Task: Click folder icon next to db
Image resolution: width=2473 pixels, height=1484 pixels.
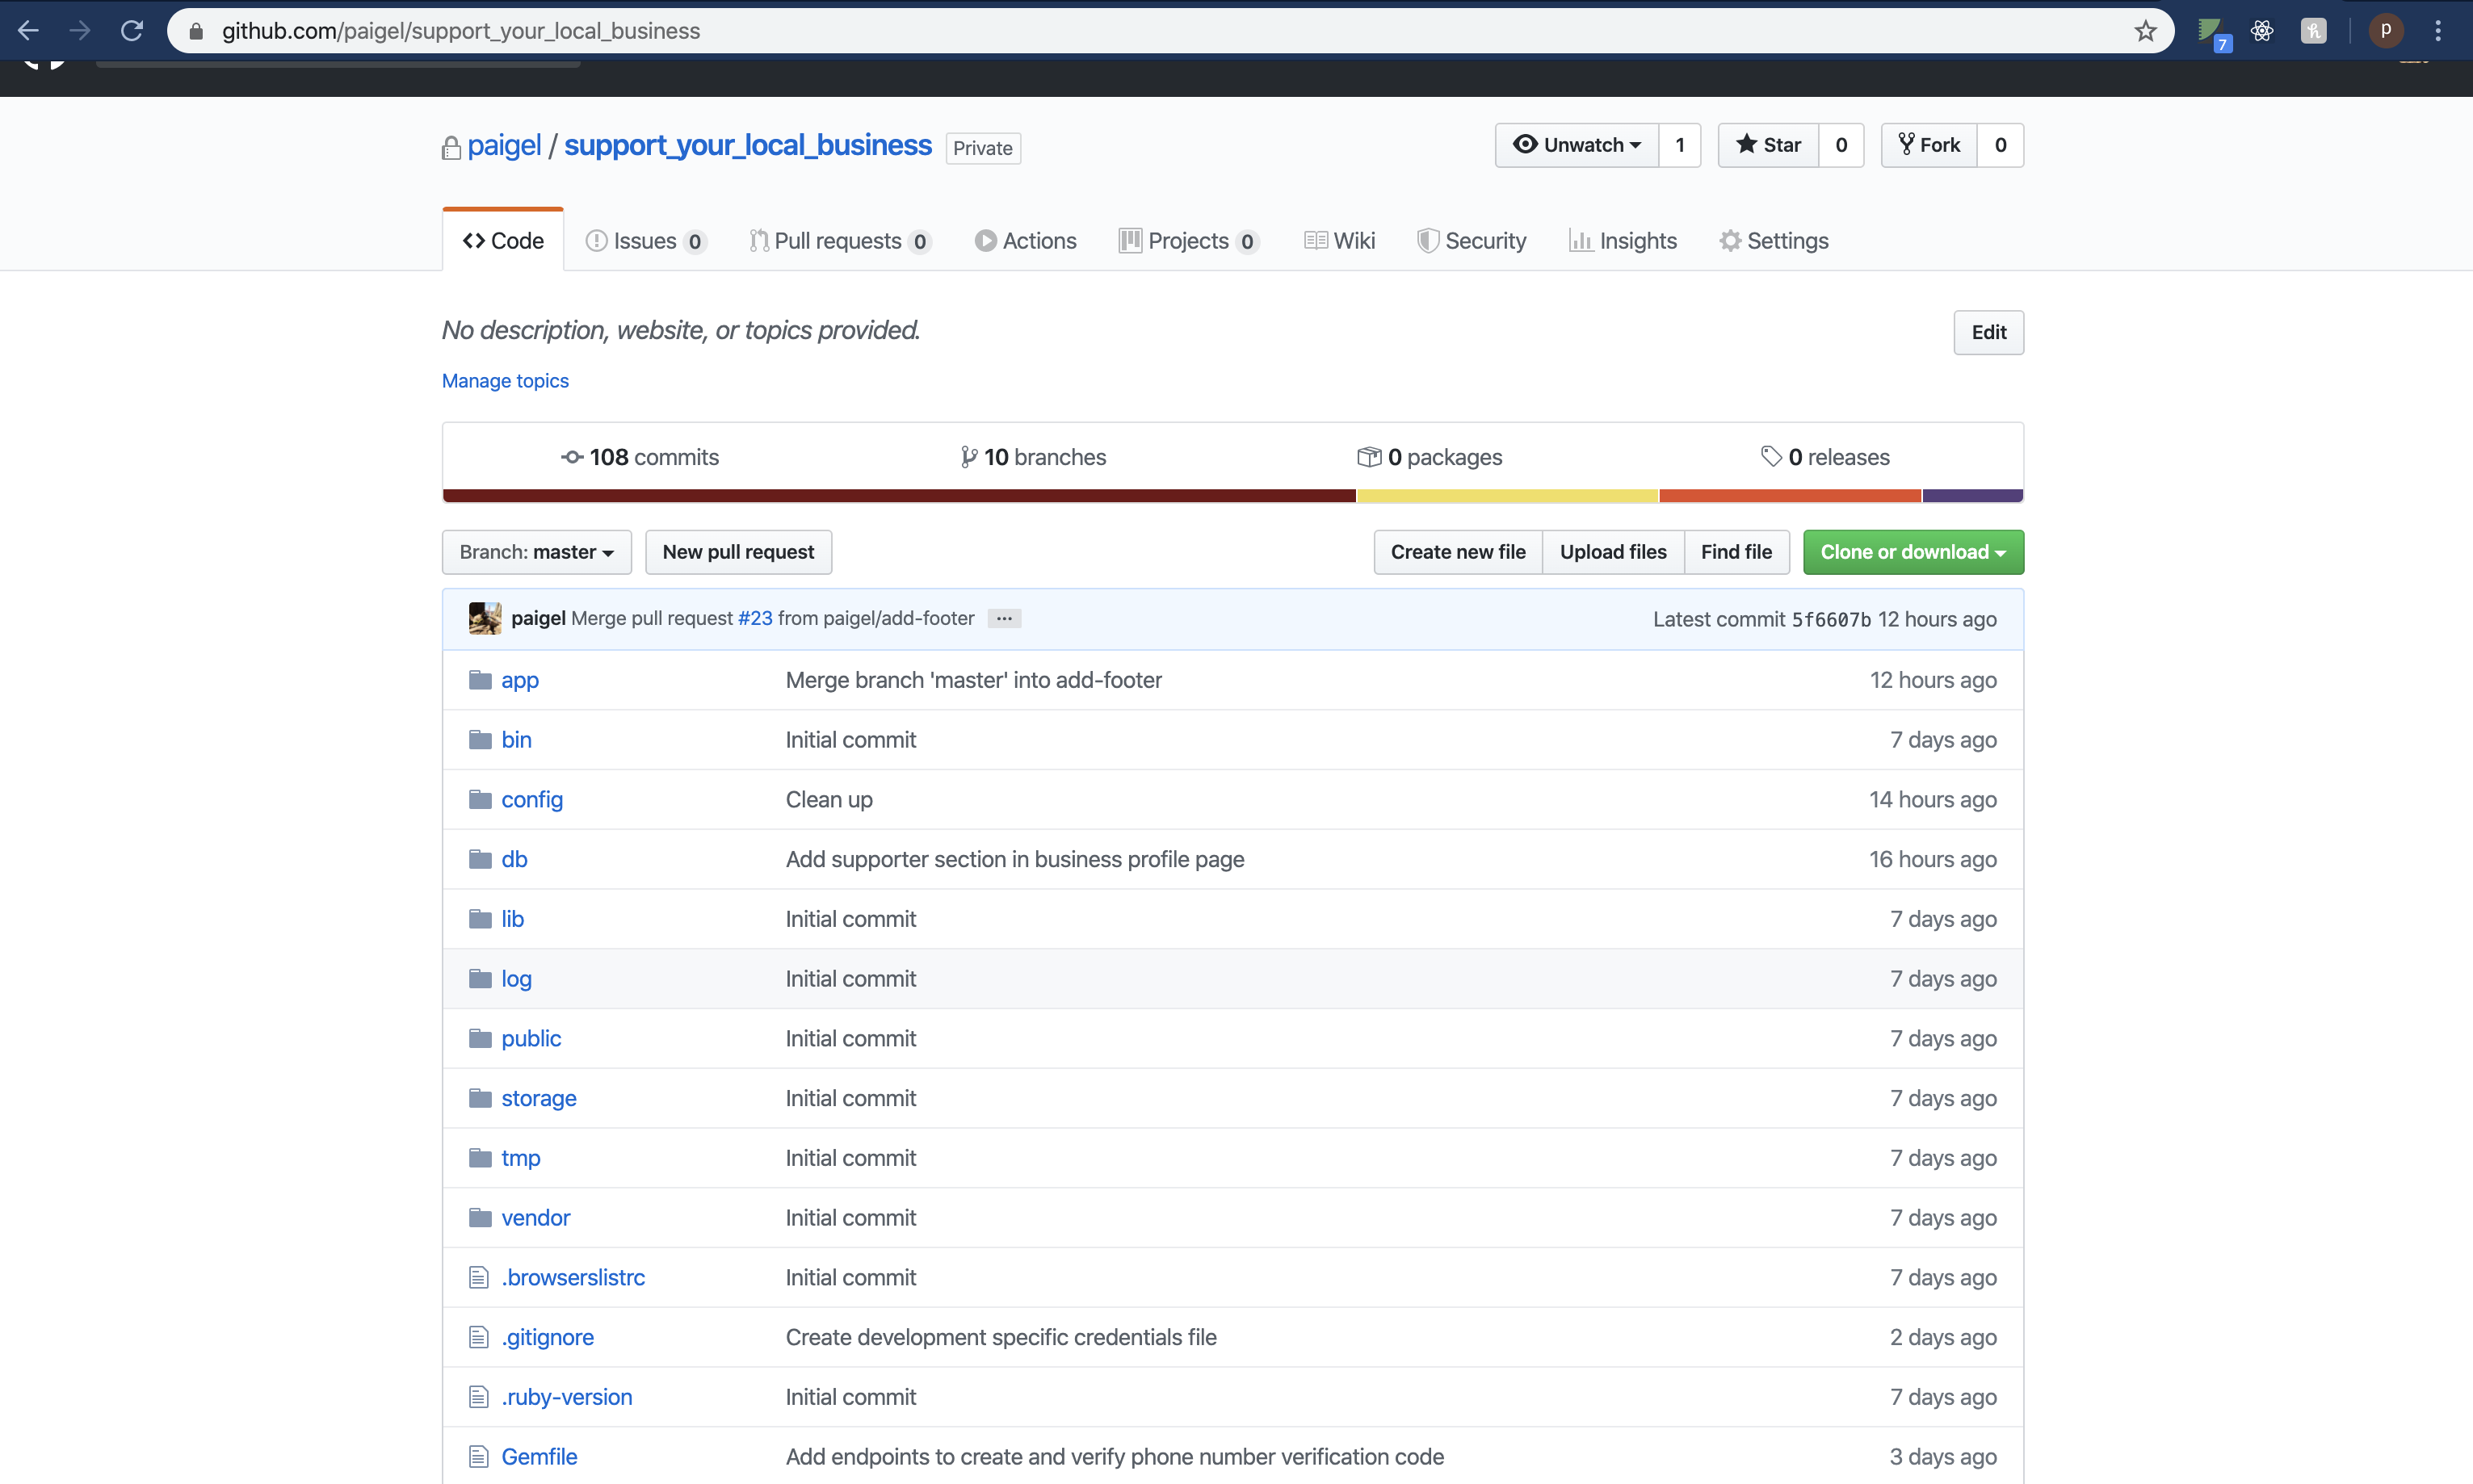Action: (480, 859)
